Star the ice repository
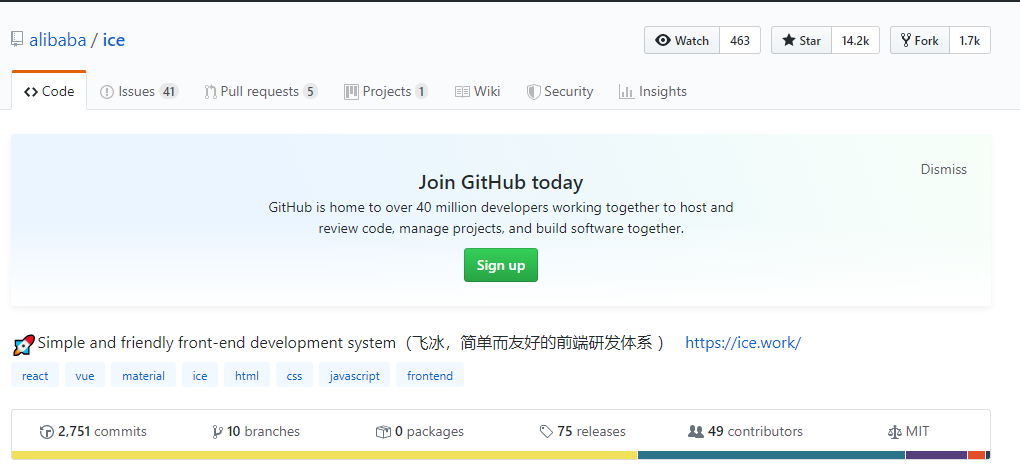This screenshot has width=1020, height=472. [x=801, y=40]
